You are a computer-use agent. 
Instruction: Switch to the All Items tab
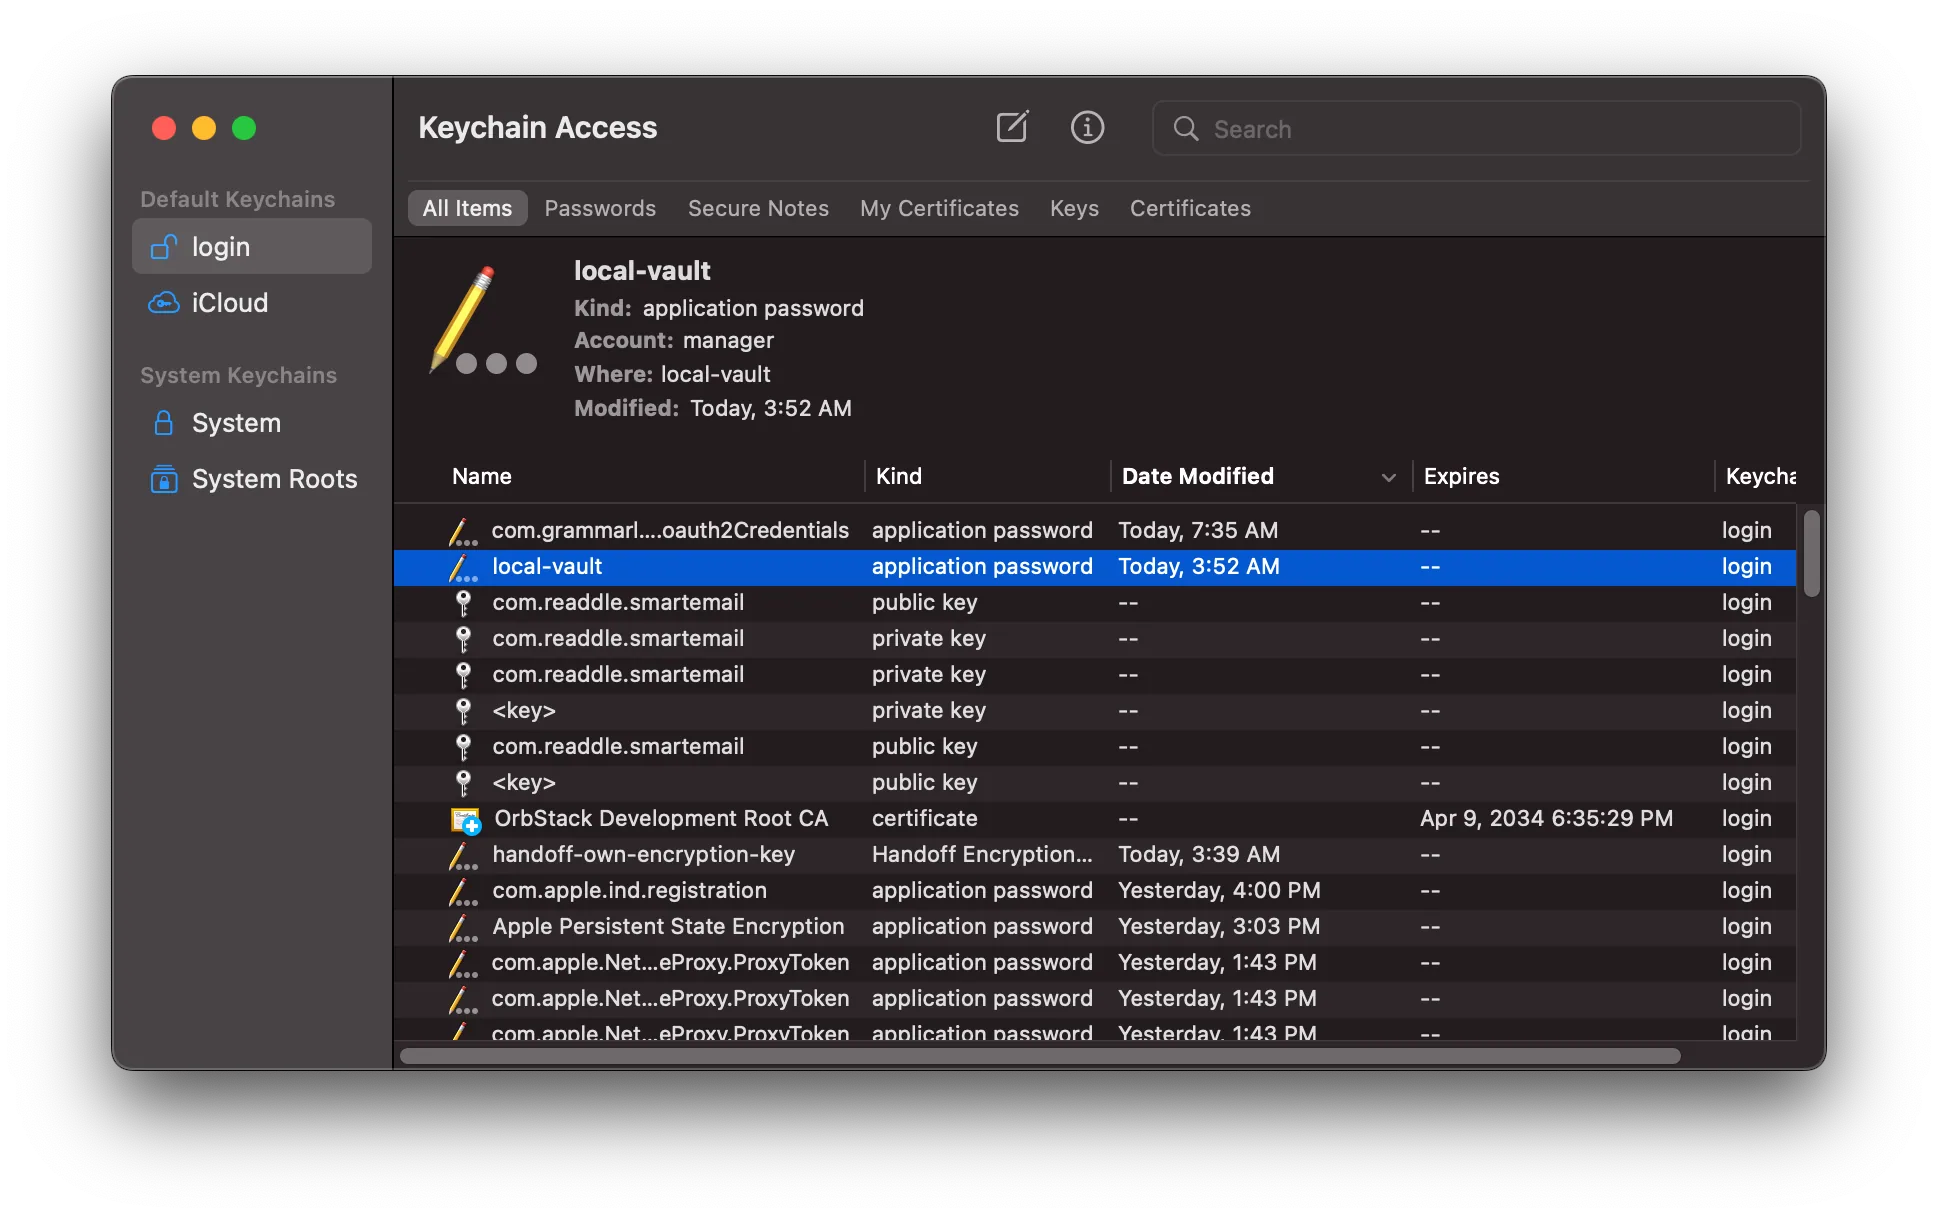point(467,208)
